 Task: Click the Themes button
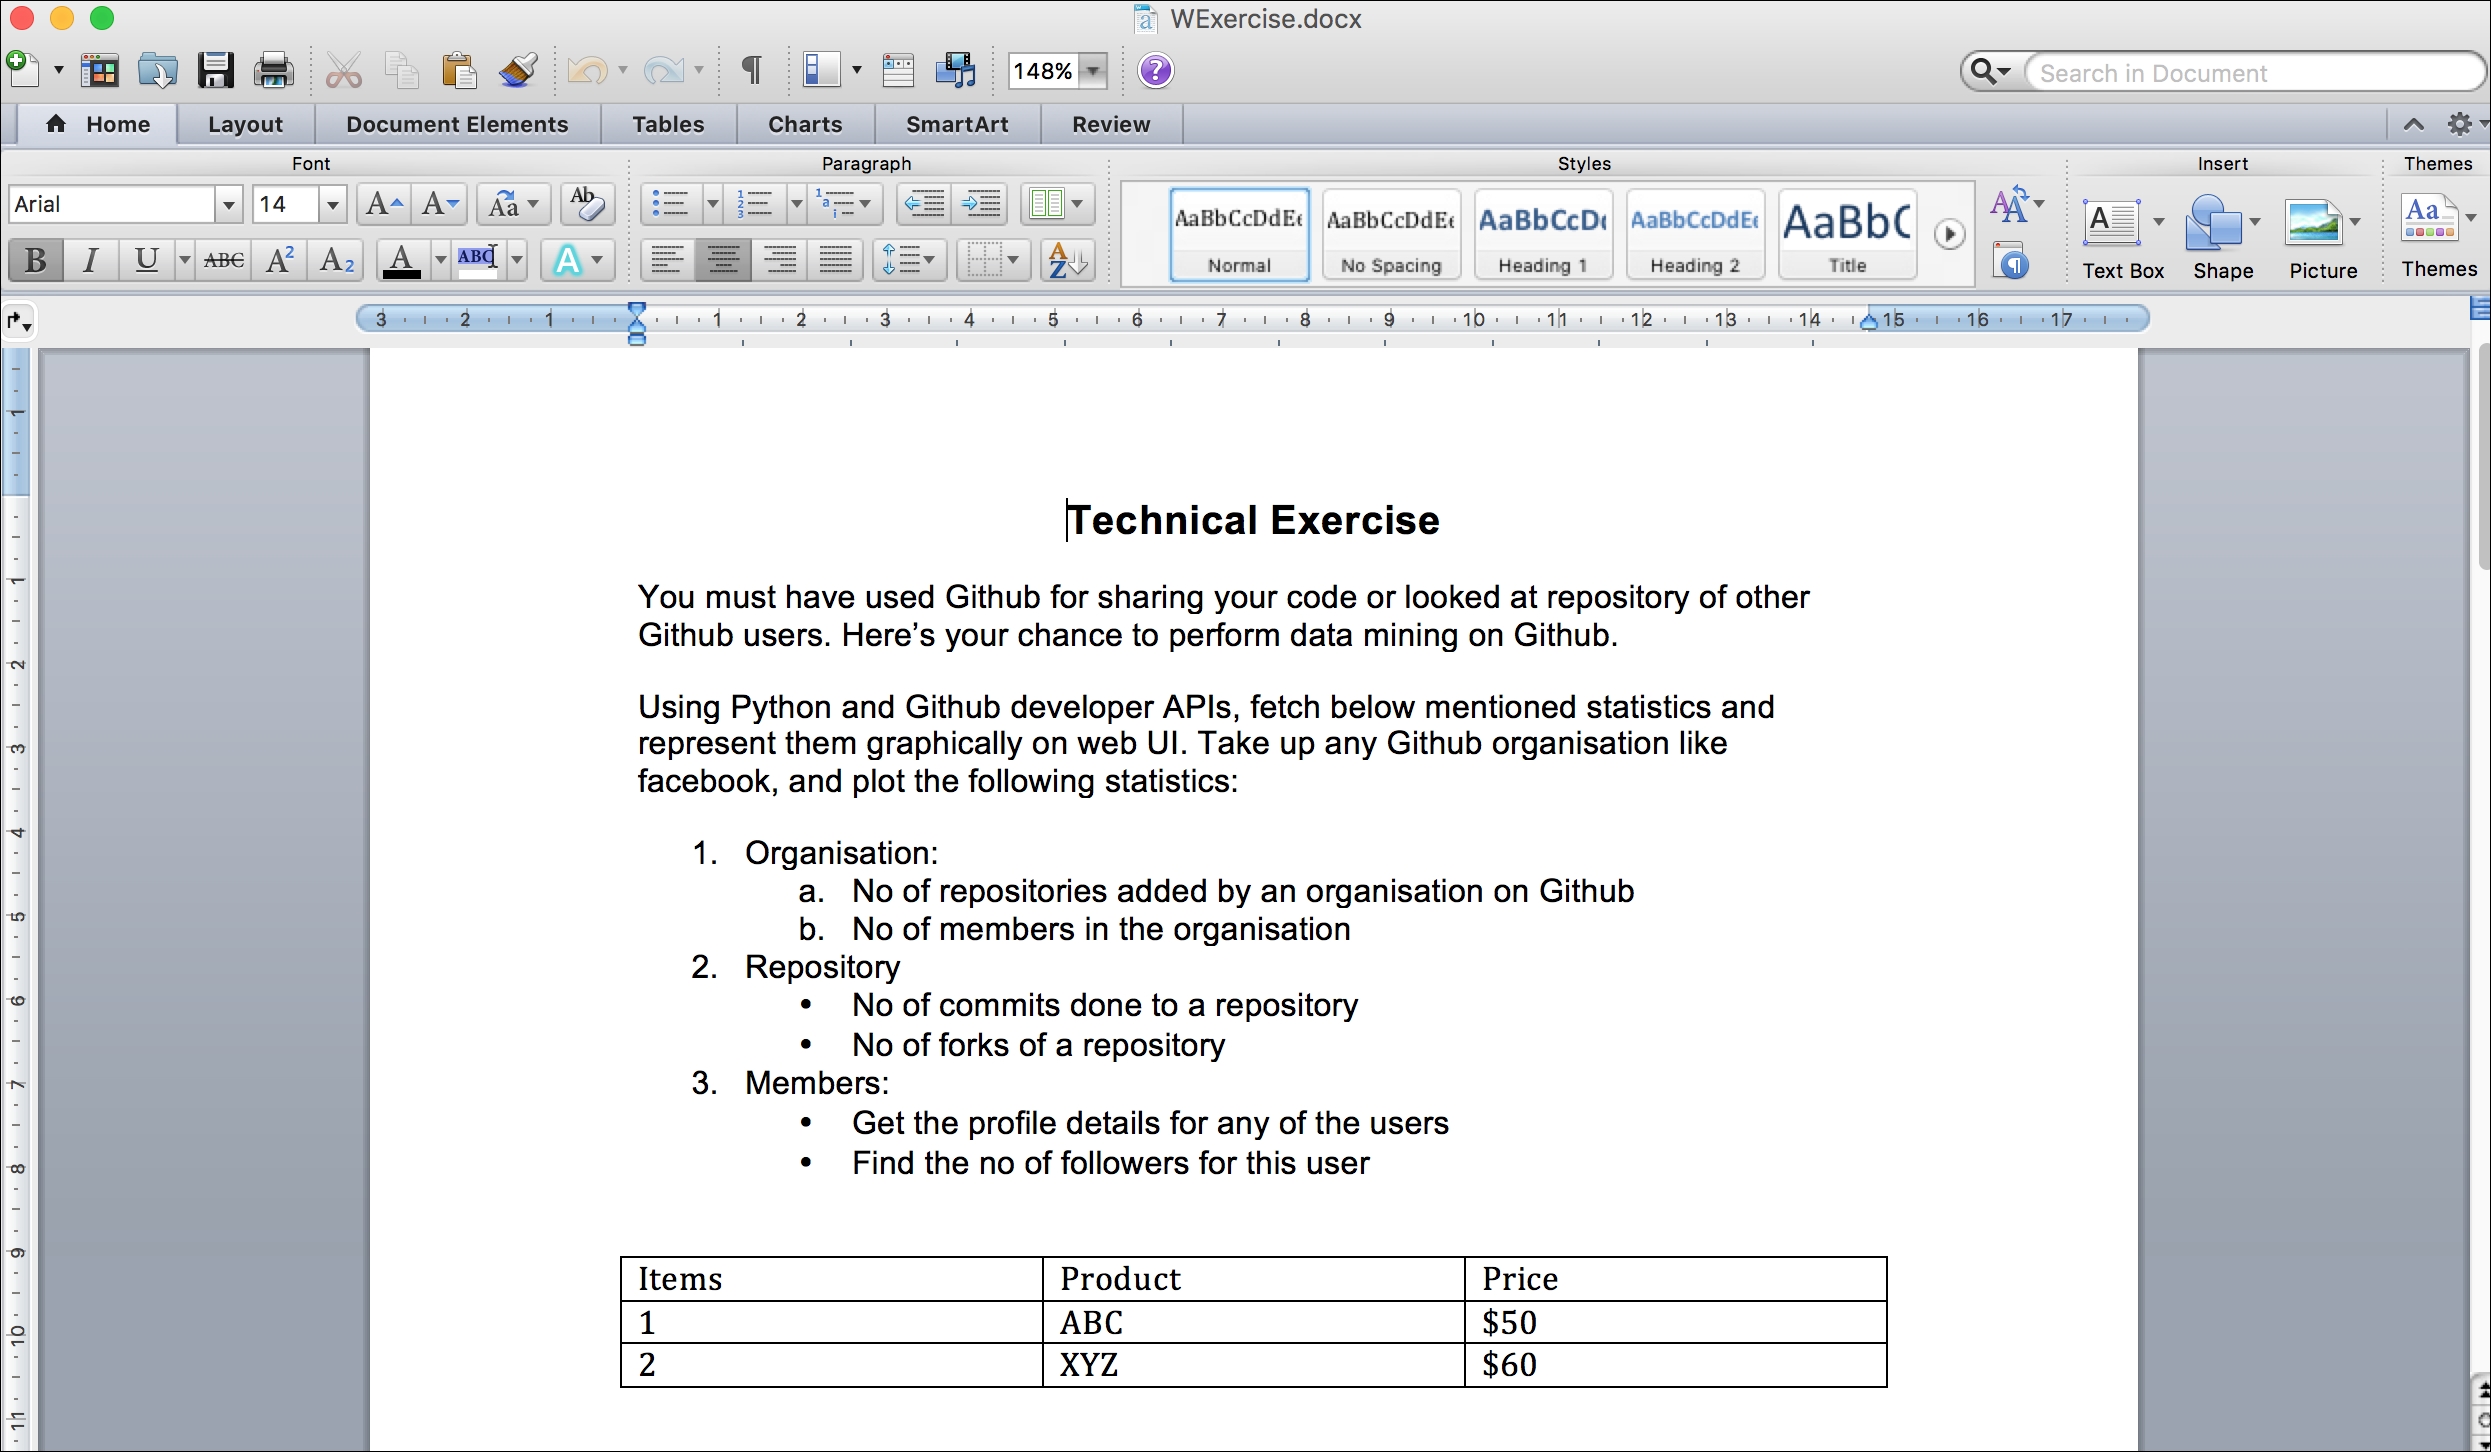click(x=2438, y=237)
